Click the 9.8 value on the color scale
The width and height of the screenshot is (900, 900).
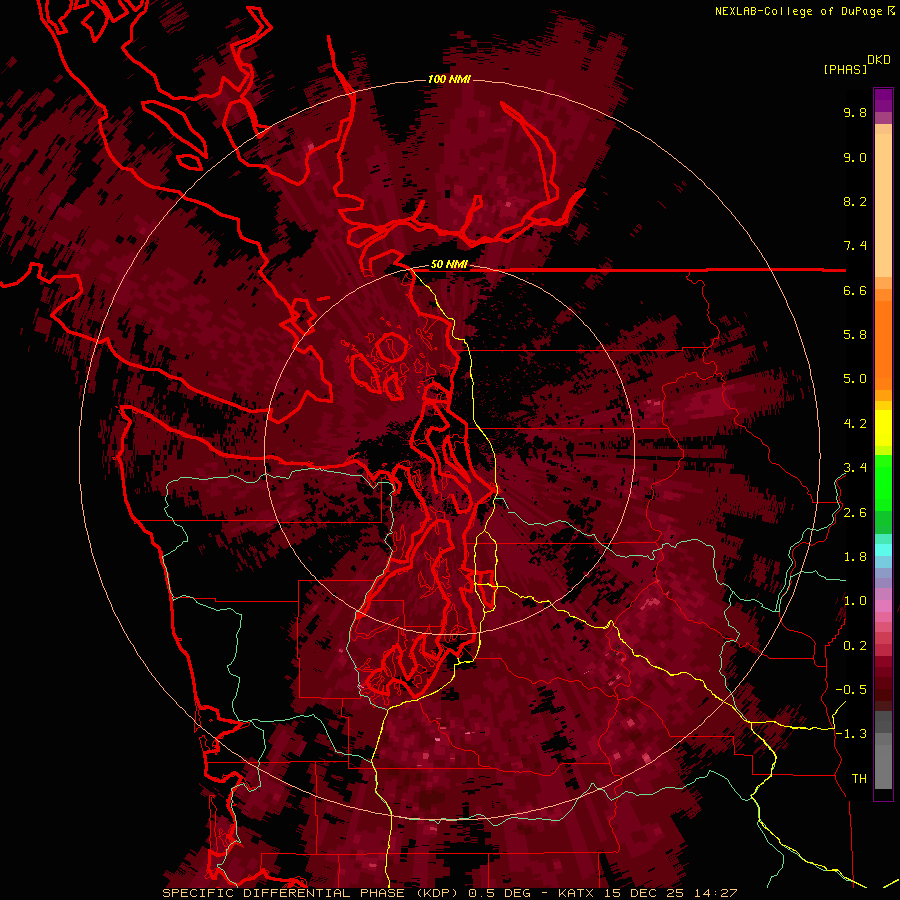855,112
